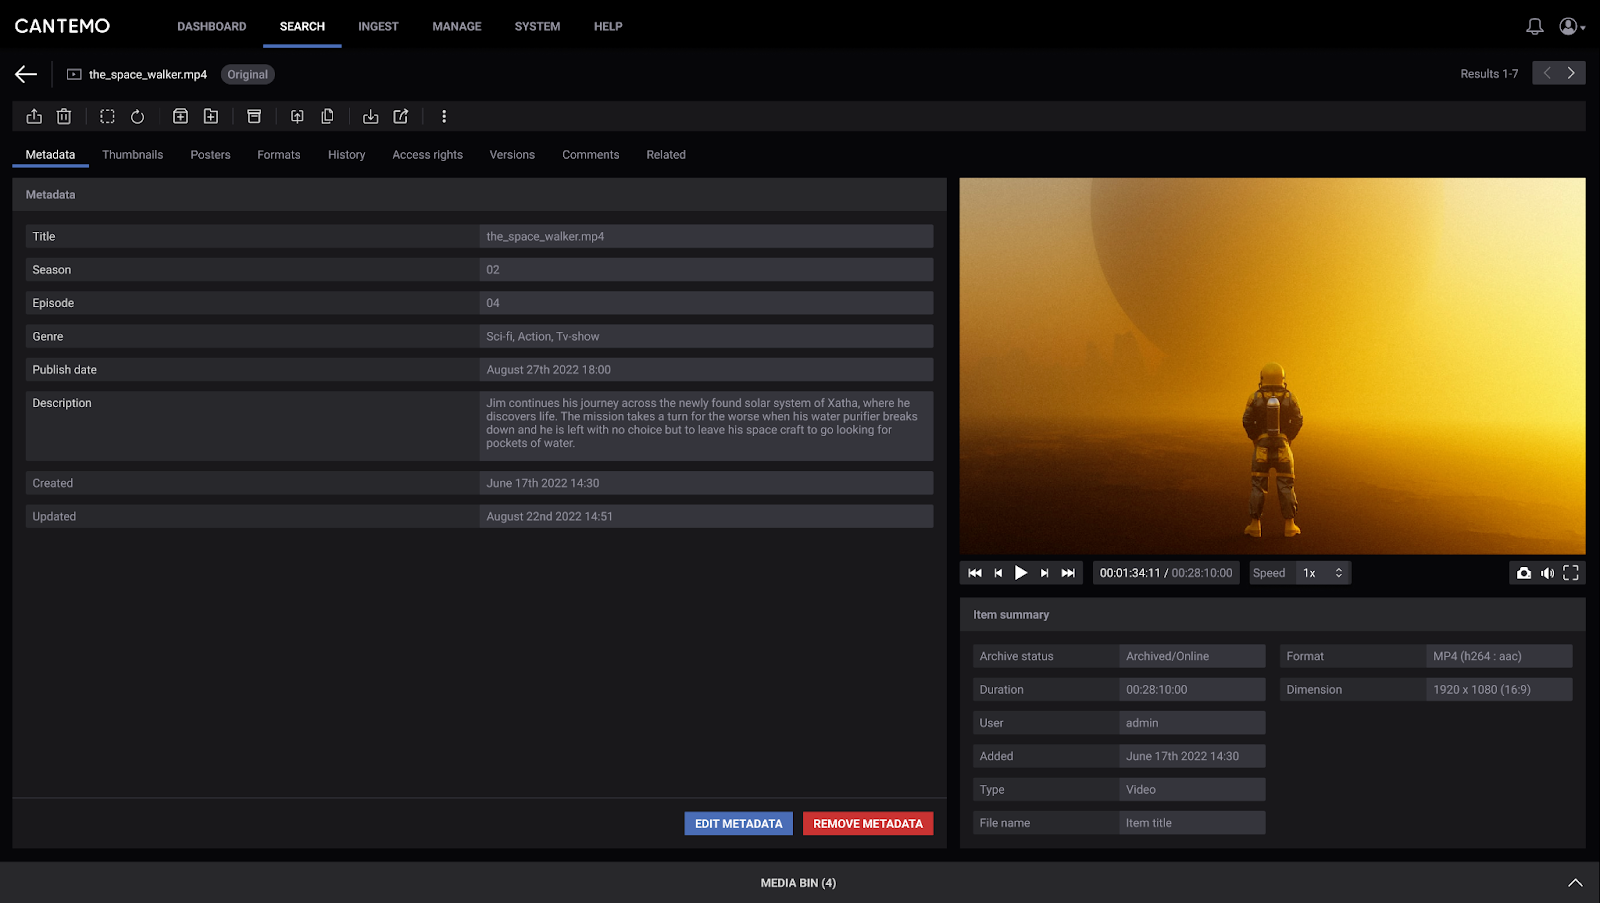This screenshot has height=903, width=1600.
Task: Click the archive icon in the toolbar
Action: tap(253, 116)
